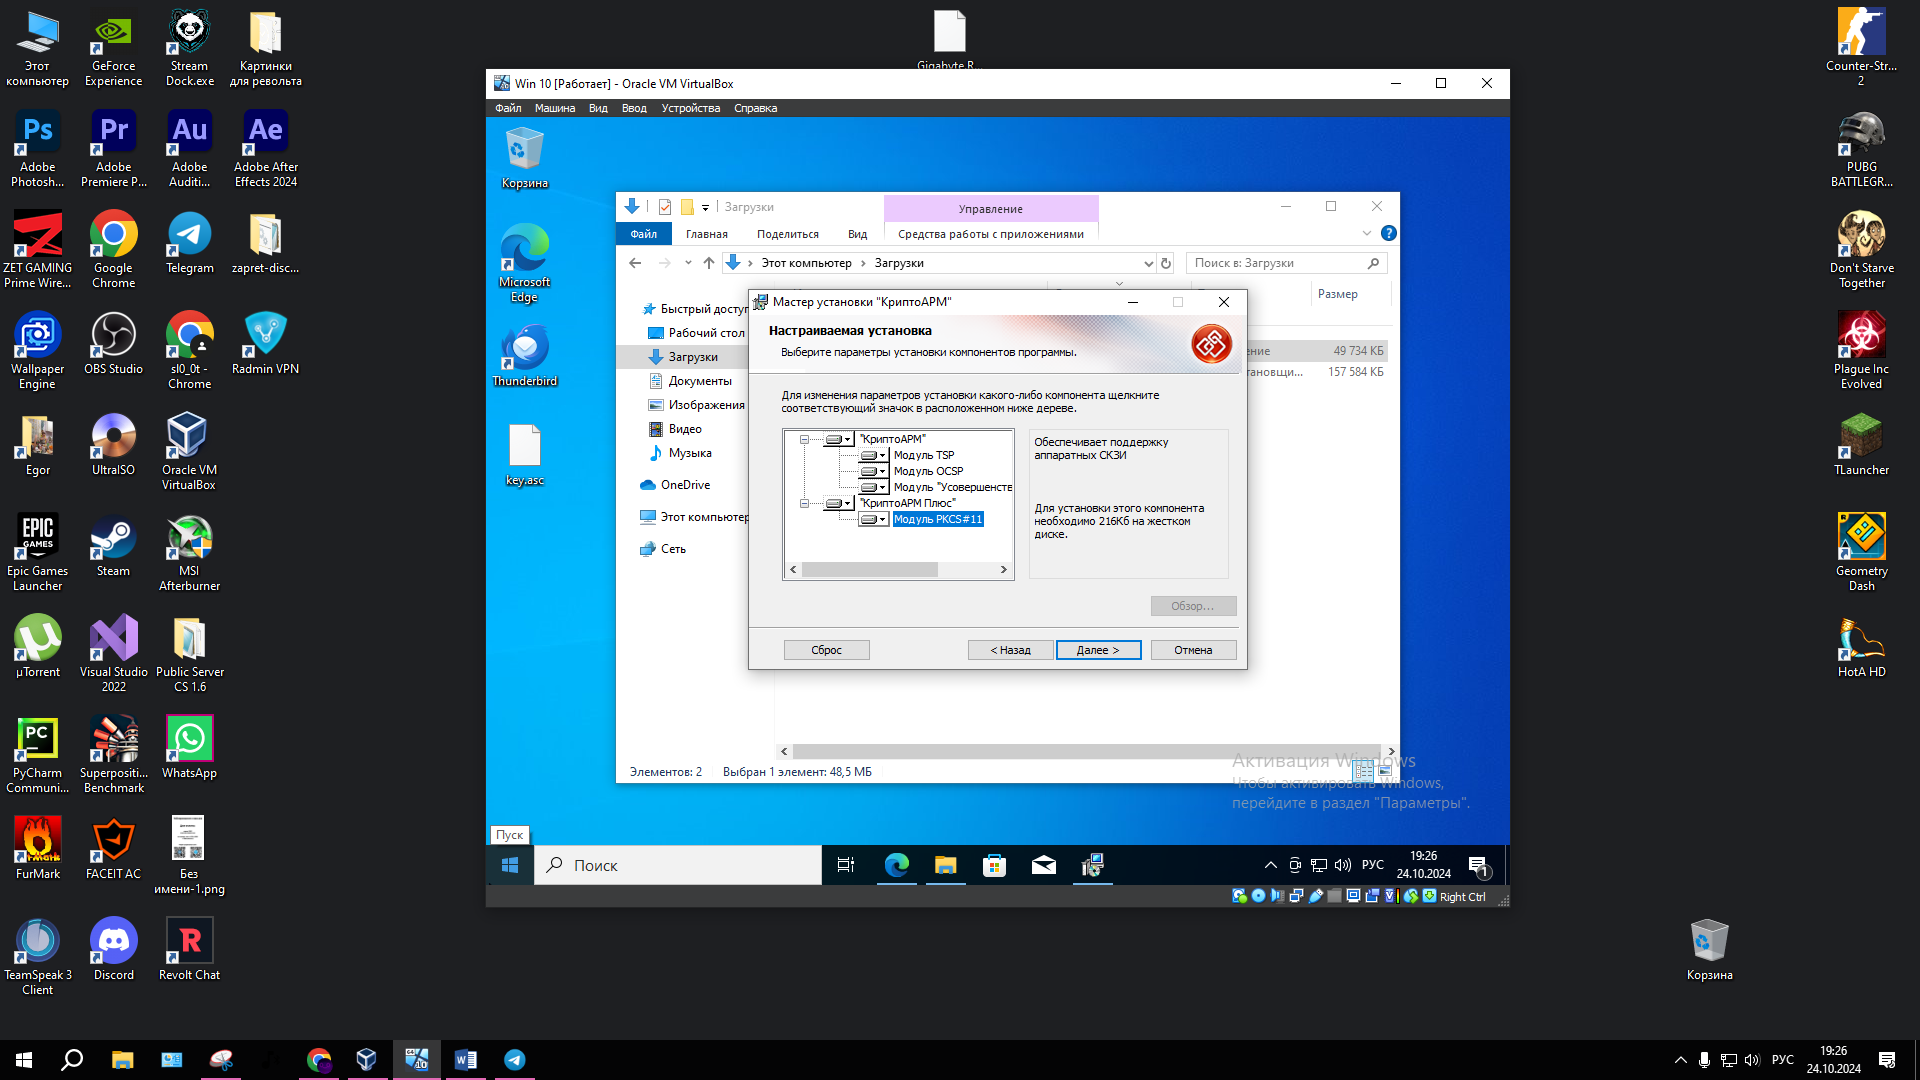Click the Далее > button in installer

pyautogui.click(x=1098, y=650)
